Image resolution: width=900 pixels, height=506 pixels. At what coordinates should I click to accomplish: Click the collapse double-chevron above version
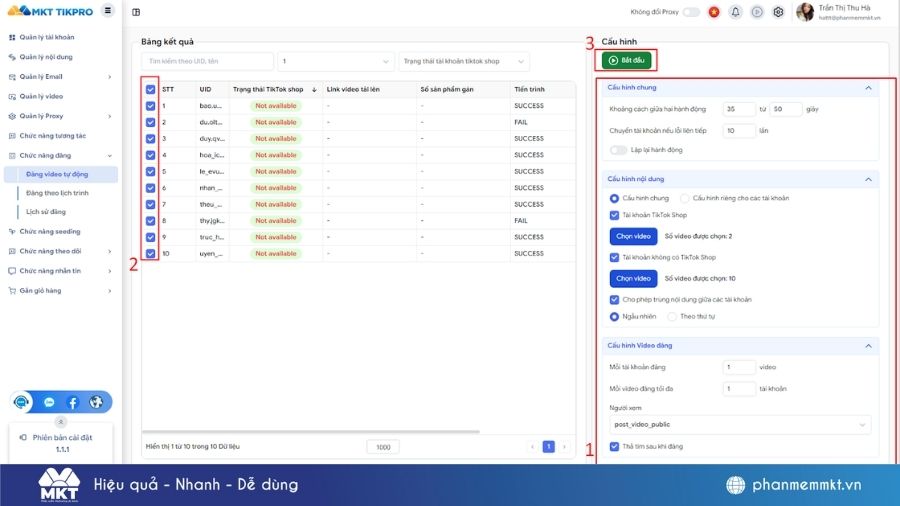(61, 422)
